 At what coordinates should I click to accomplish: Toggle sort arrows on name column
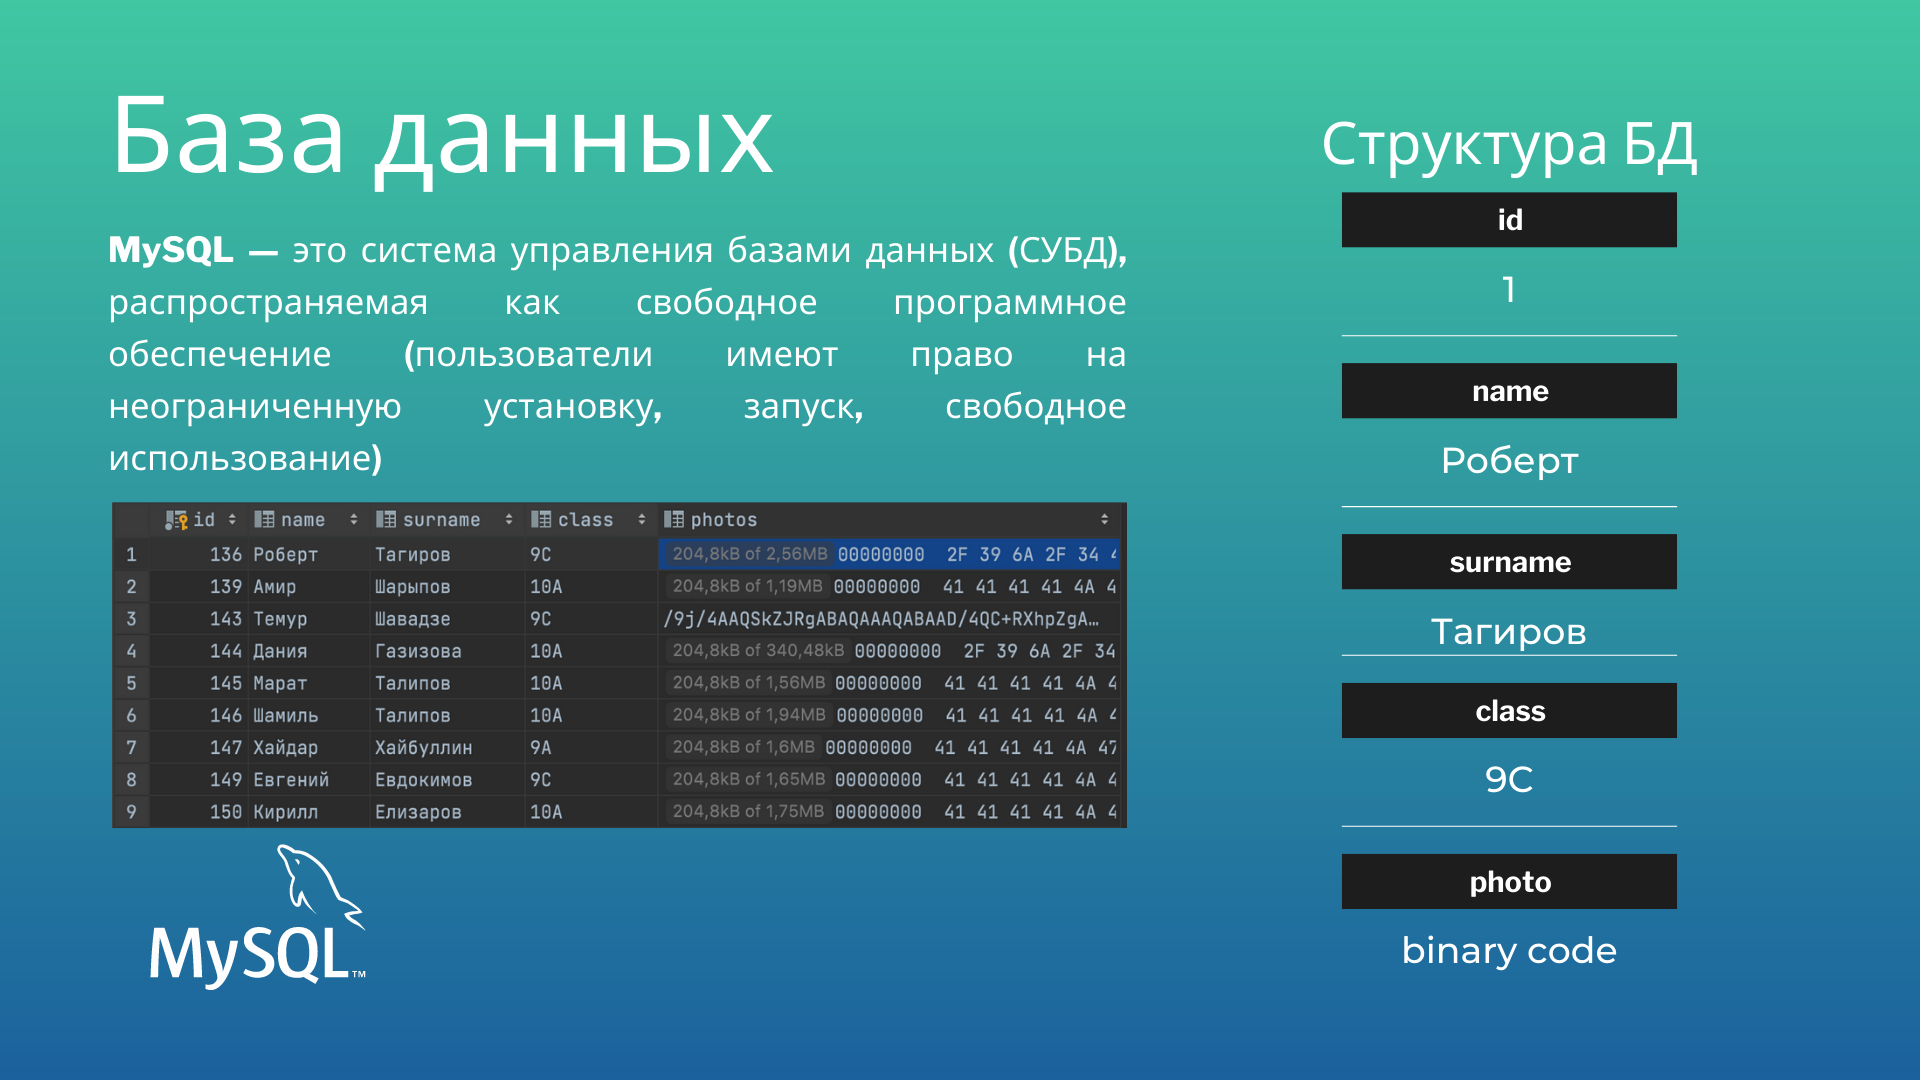point(353,520)
